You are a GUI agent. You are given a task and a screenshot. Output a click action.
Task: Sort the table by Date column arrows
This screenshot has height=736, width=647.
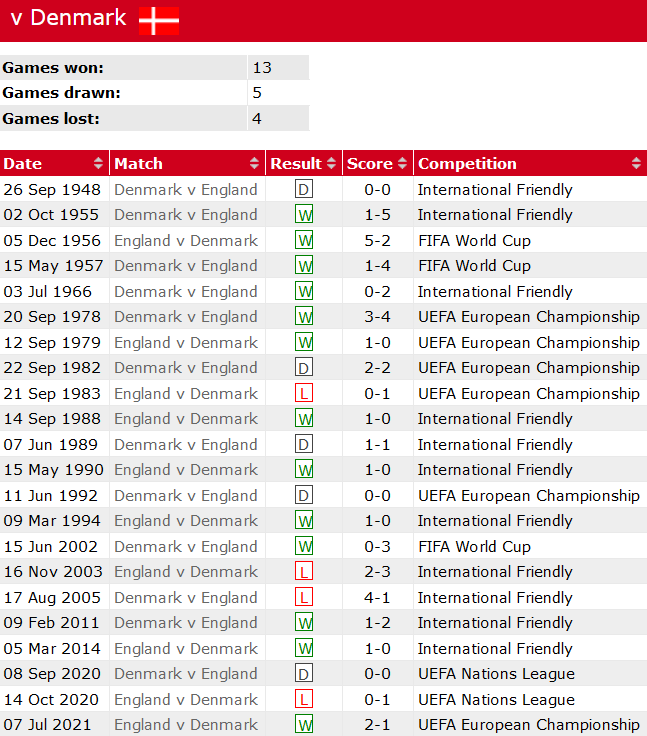pyautogui.click(x=98, y=164)
